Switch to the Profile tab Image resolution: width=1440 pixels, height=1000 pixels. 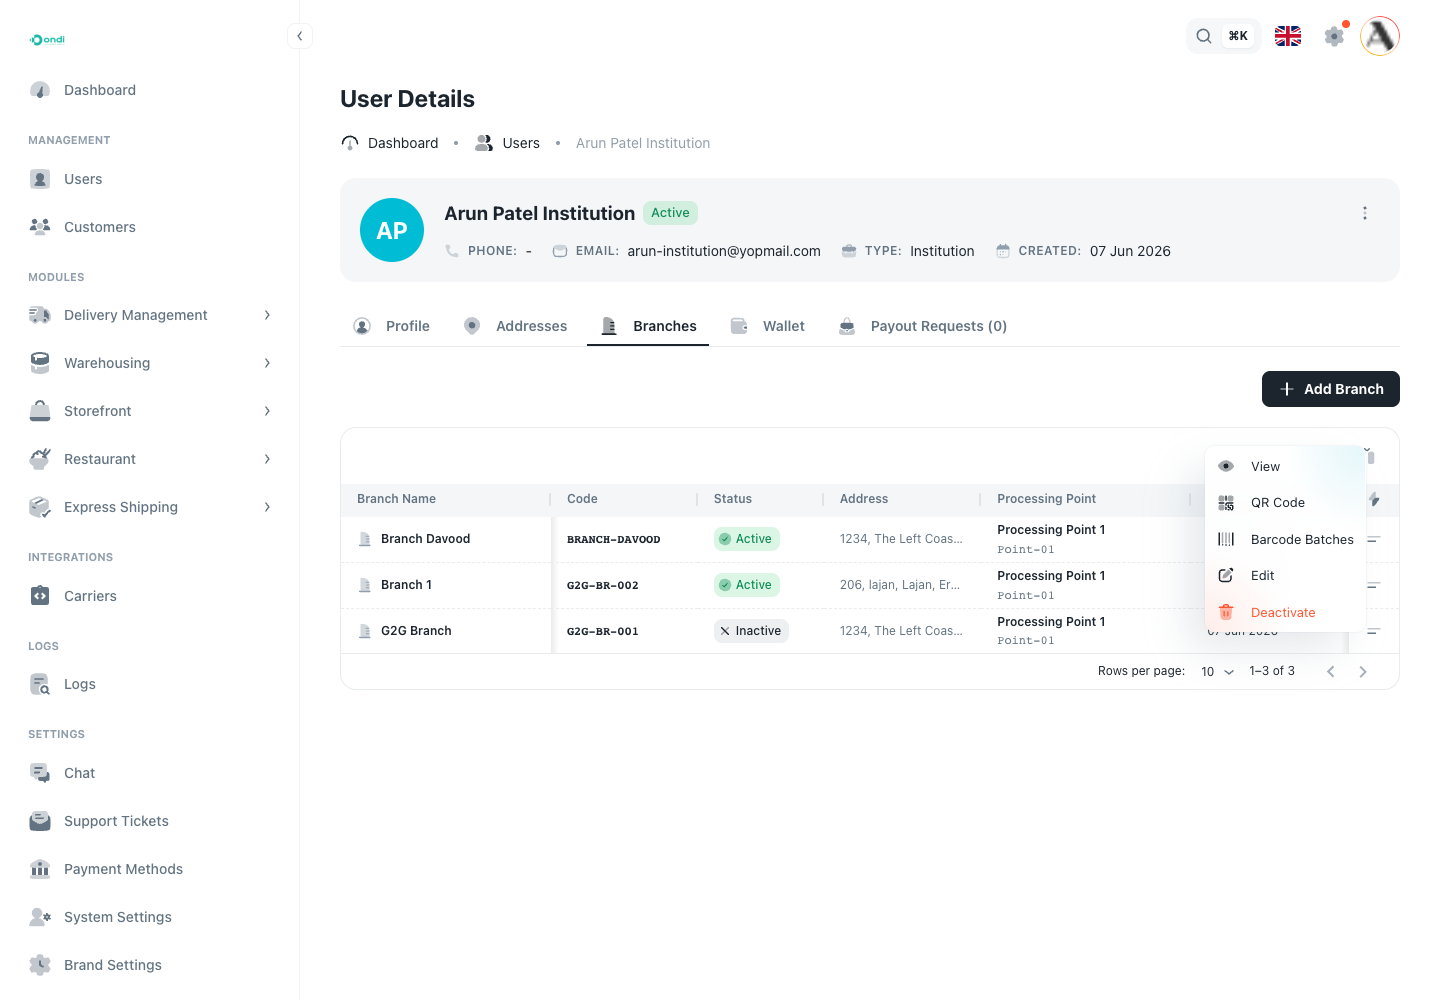tap(392, 326)
